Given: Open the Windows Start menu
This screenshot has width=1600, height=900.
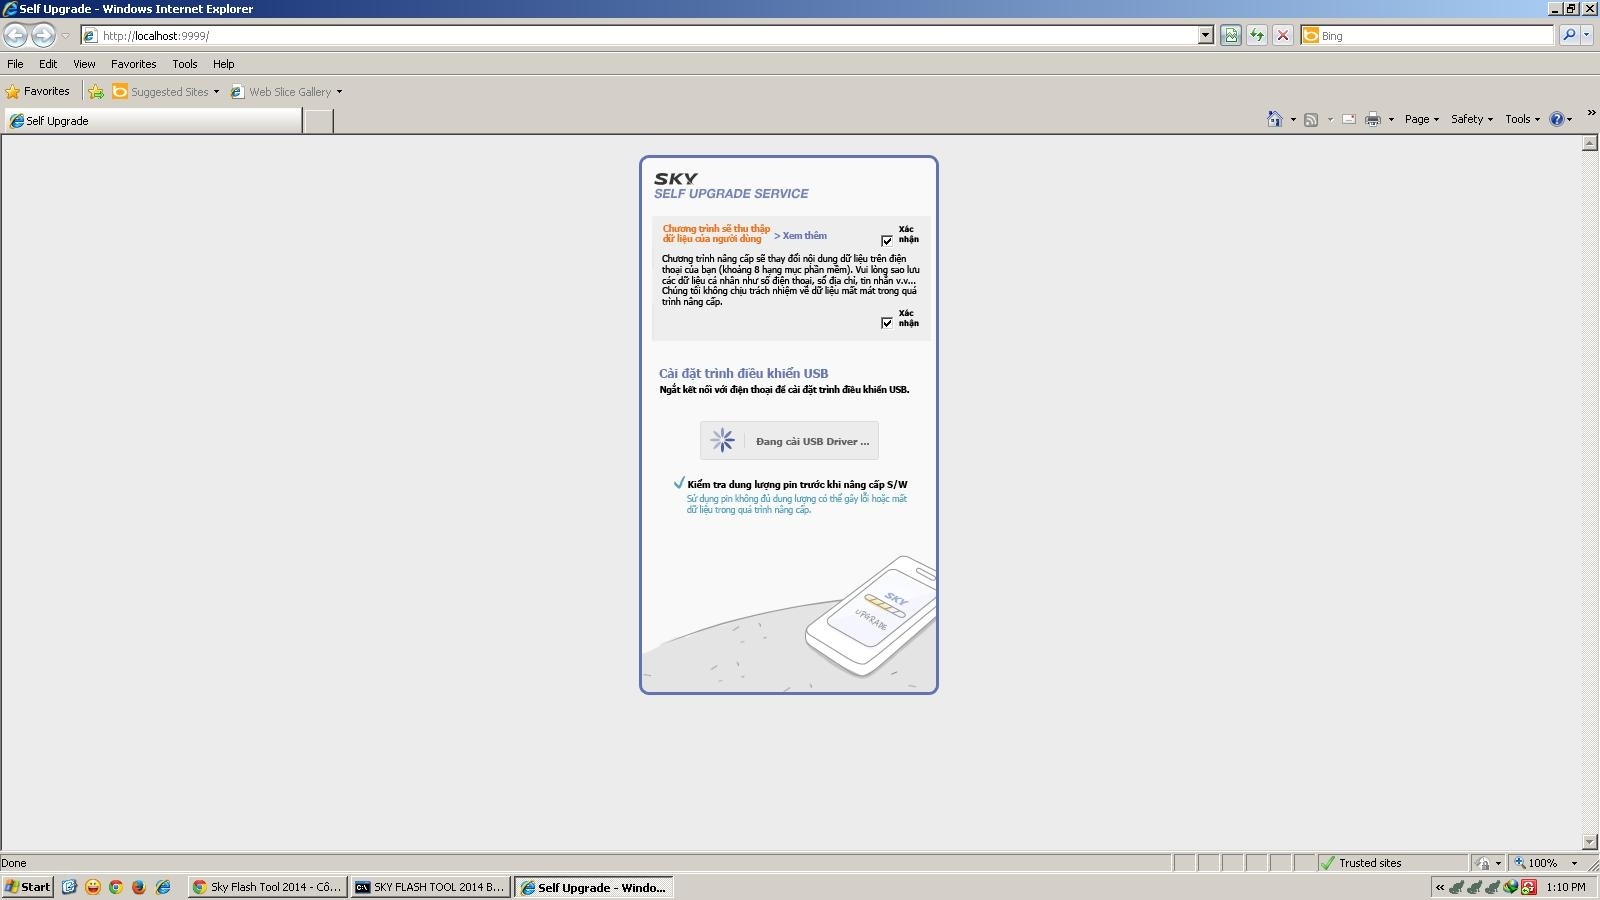Looking at the screenshot, I should click(x=27, y=887).
